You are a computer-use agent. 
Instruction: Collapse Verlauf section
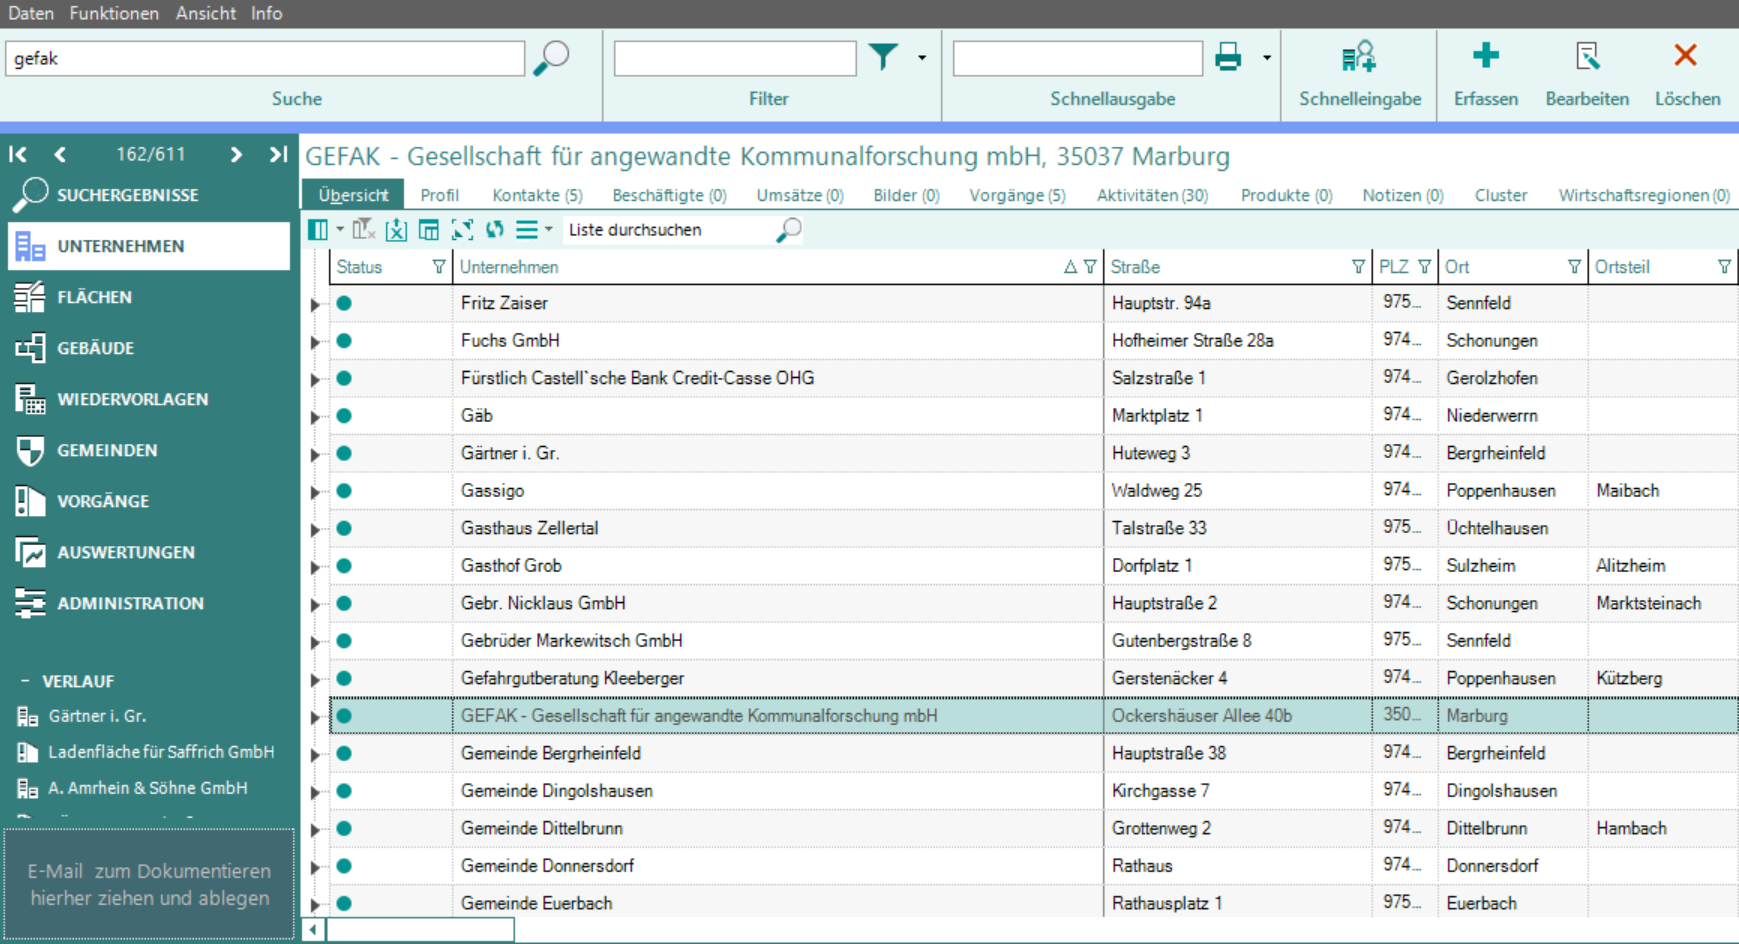[25, 681]
